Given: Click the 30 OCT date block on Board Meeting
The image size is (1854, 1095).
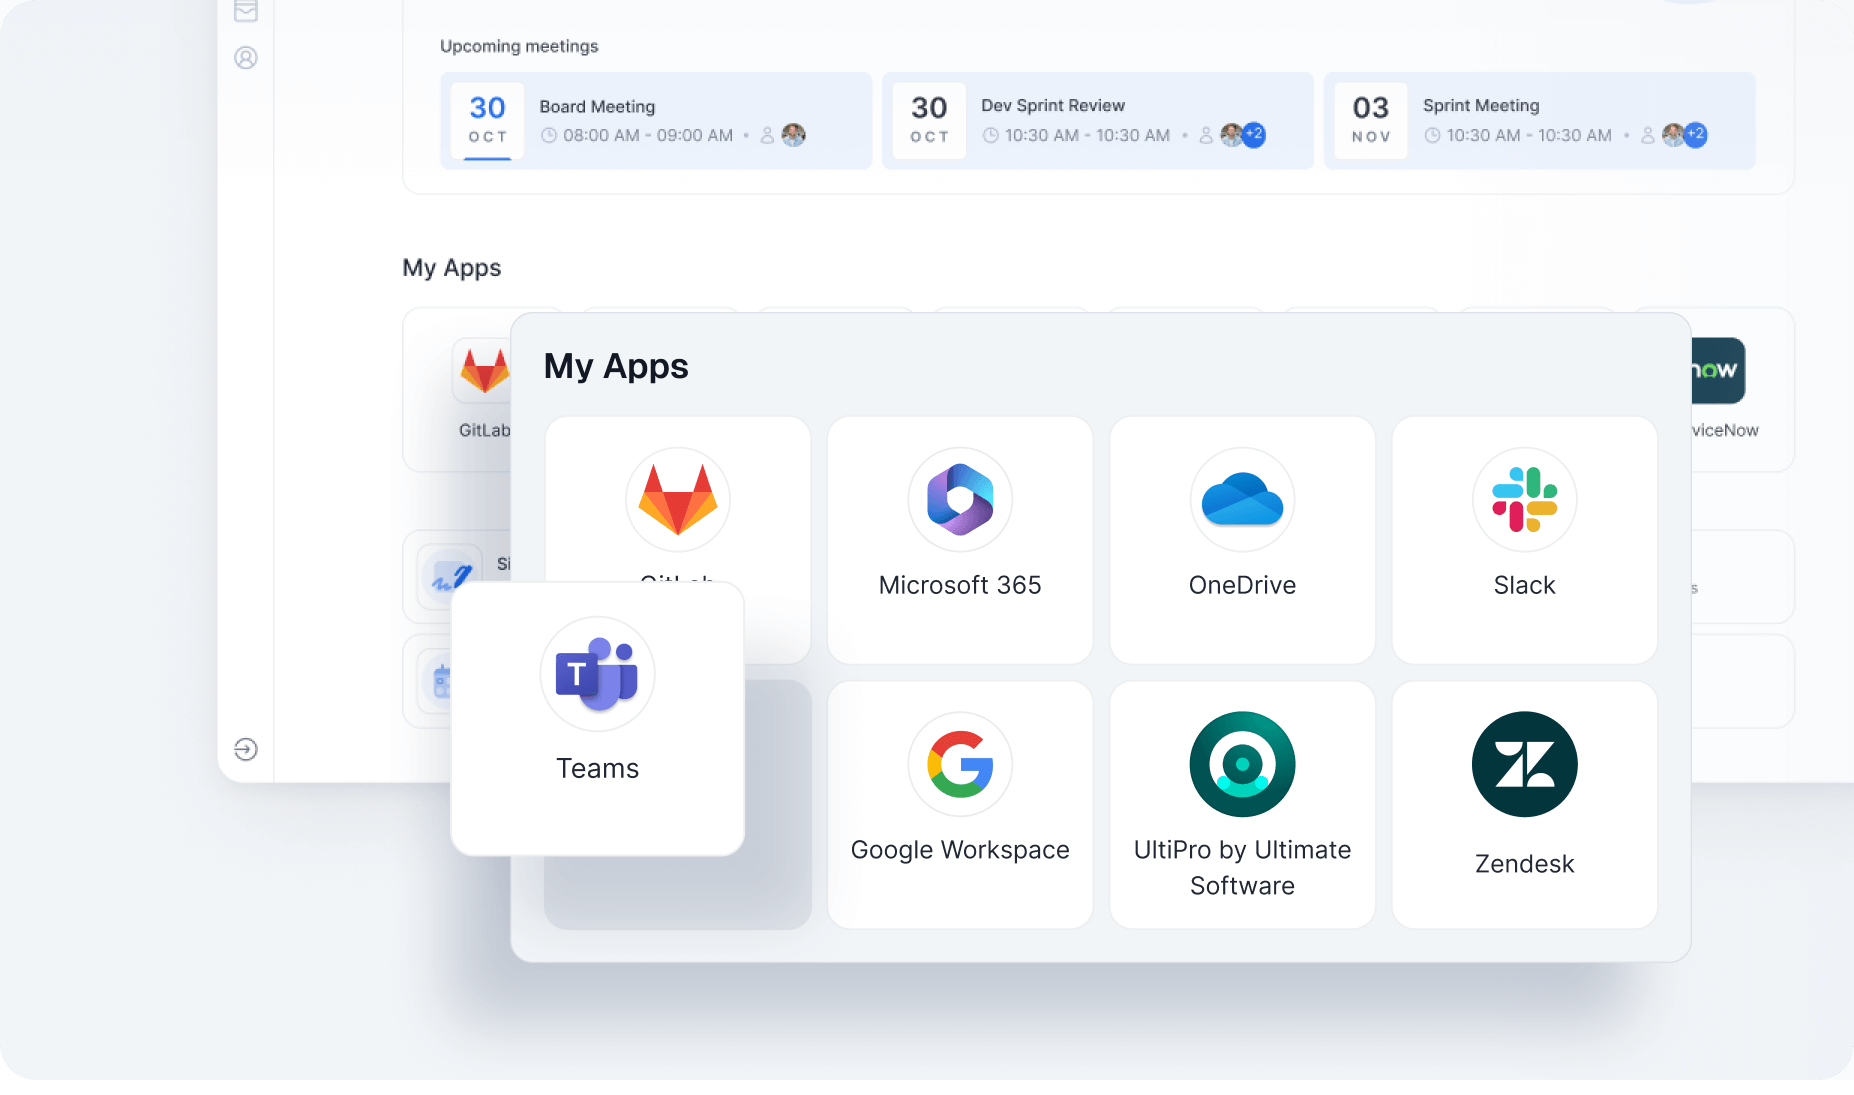Looking at the screenshot, I should pos(487,120).
